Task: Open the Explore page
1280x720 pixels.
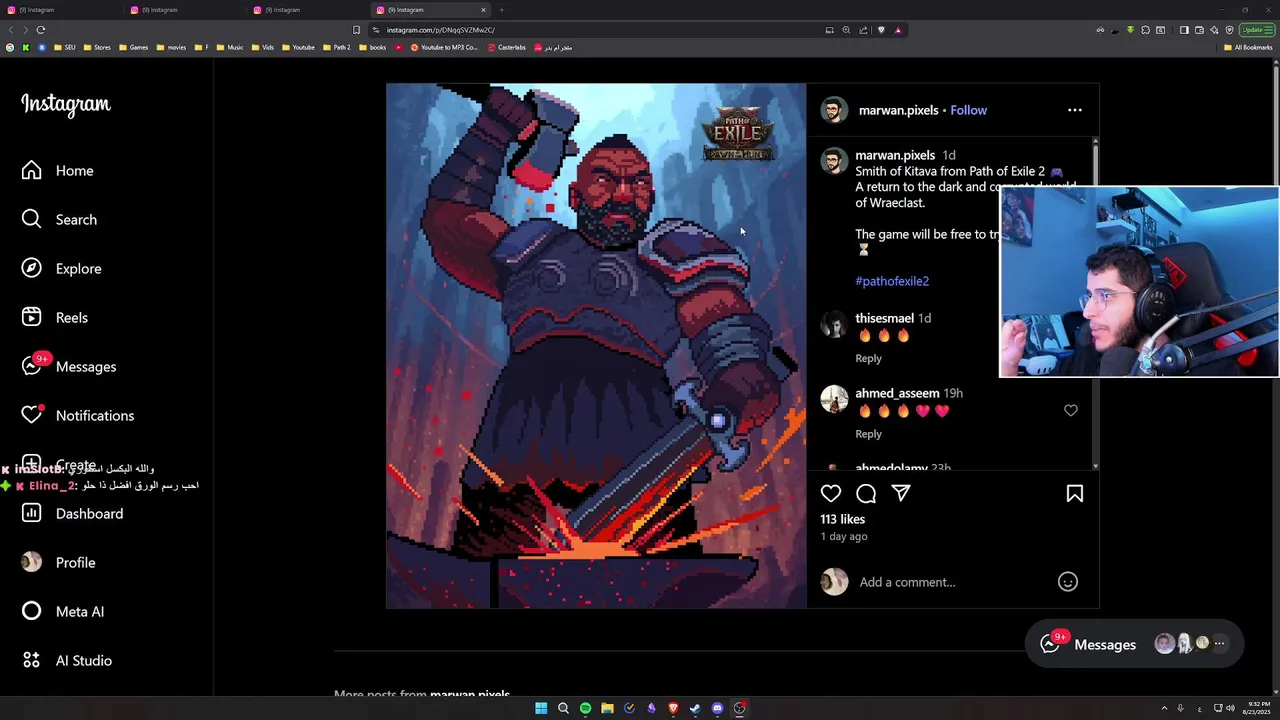Action: click(61, 269)
